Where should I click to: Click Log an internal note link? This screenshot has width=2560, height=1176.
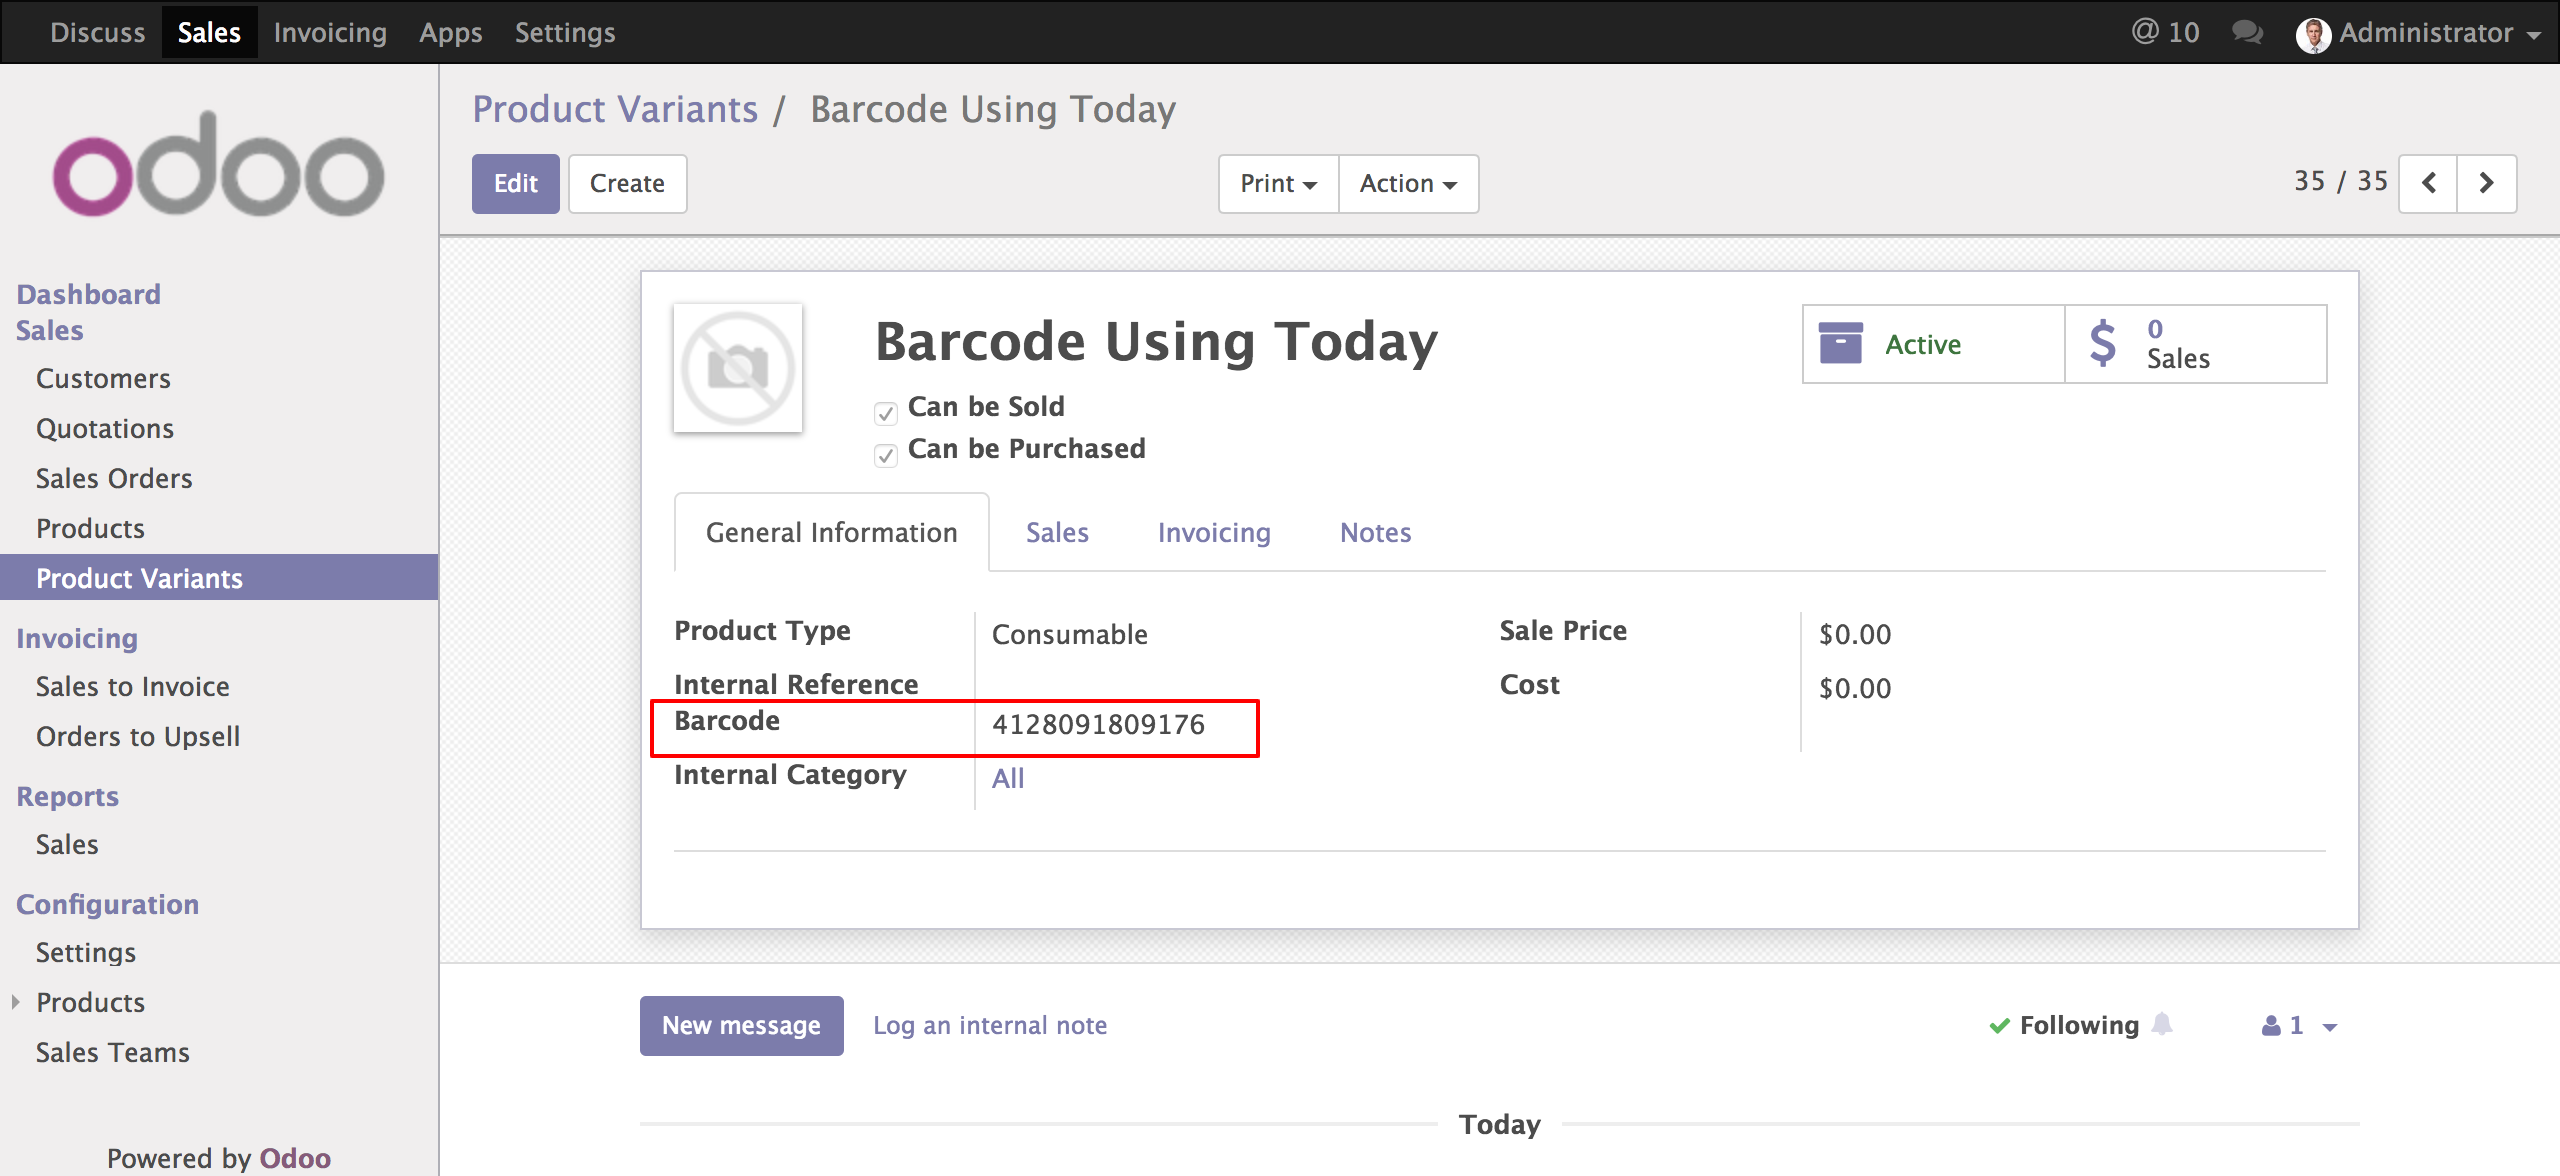(x=990, y=1025)
